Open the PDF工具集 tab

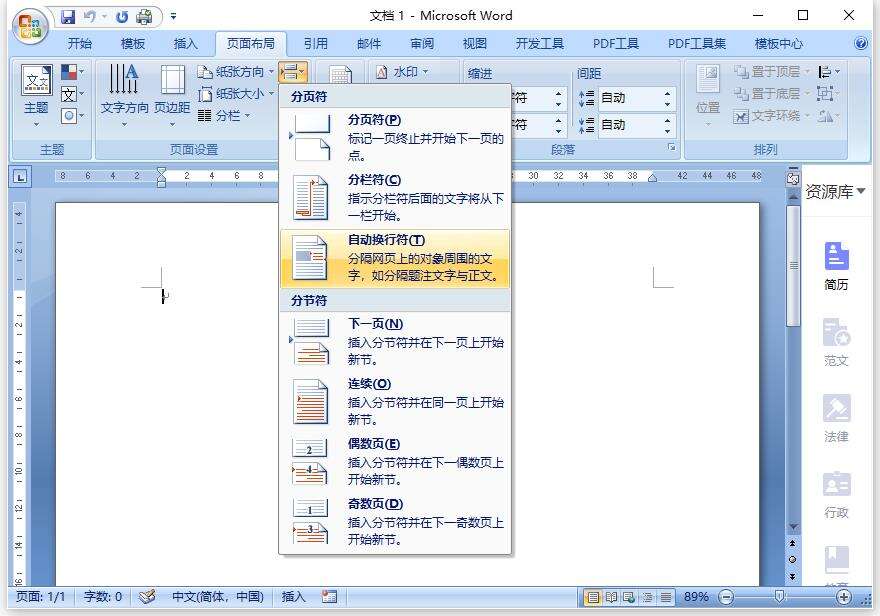[x=696, y=44]
